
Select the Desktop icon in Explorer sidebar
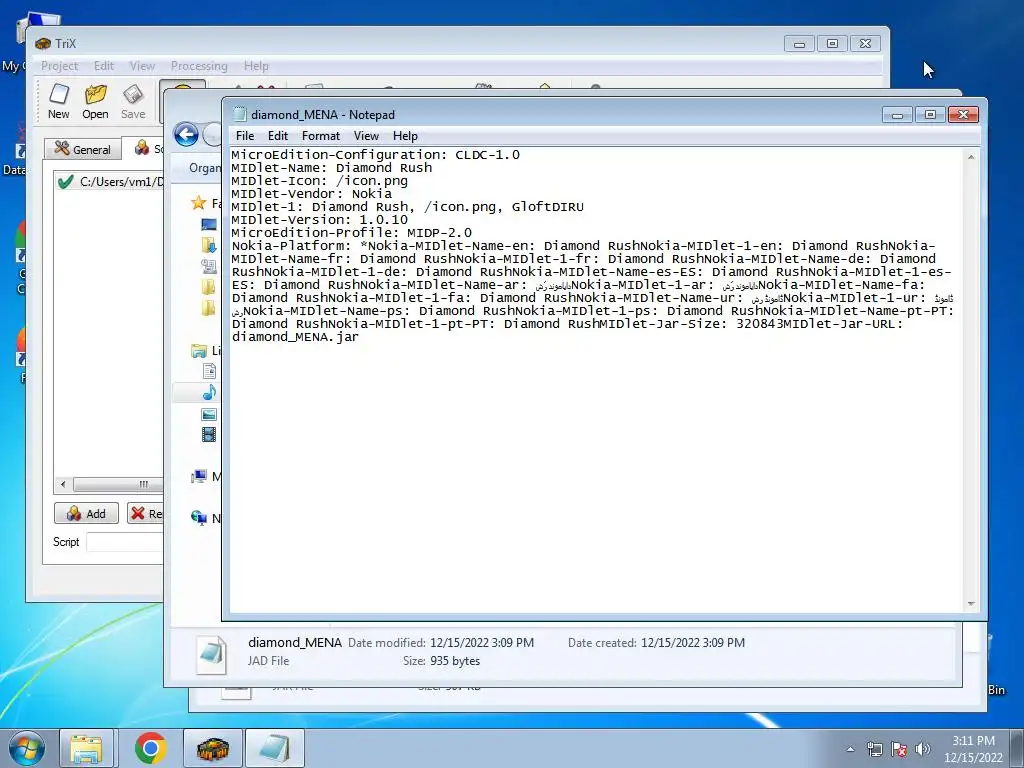[208, 225]
